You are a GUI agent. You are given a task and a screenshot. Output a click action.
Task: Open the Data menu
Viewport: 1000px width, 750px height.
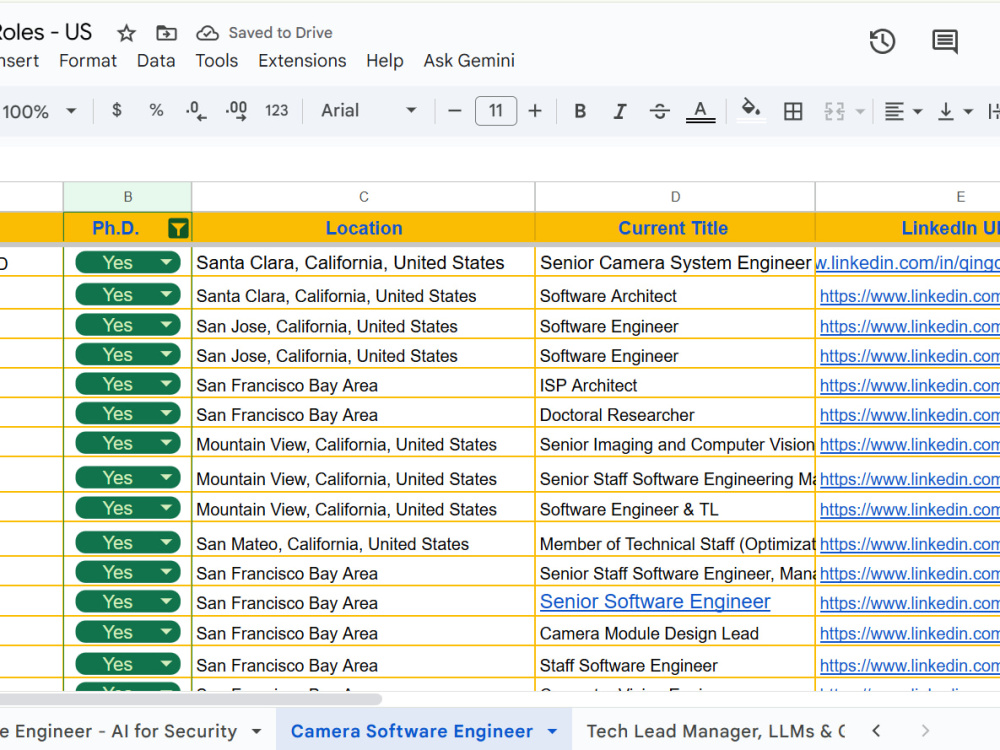(x=156, y=61)
